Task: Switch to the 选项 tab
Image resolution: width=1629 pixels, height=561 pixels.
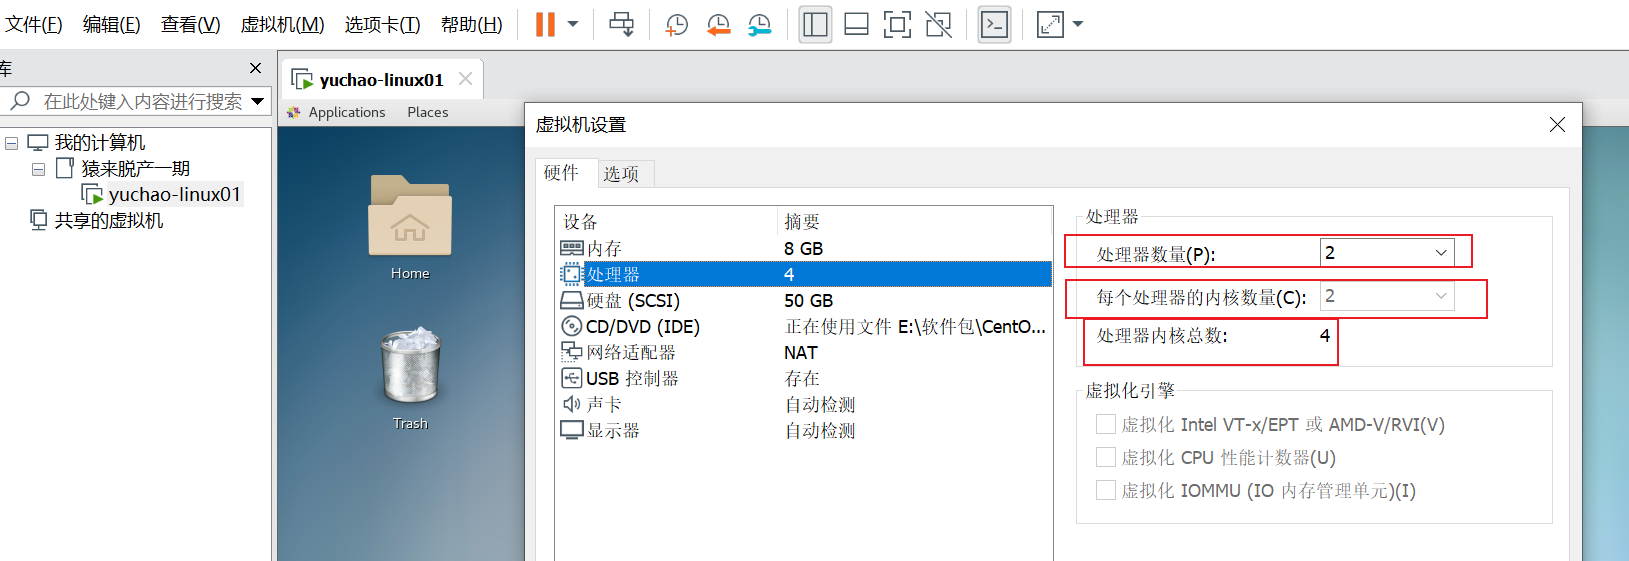Action: (620, 174)
